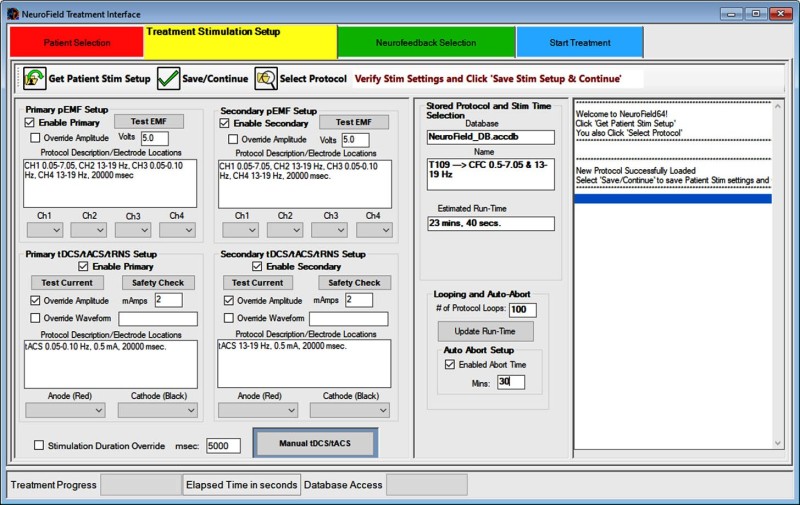Click the Save/Continue checkmark icon
Image resolution: width=800 pixels, height=505 pixels.
coord(168,78)
